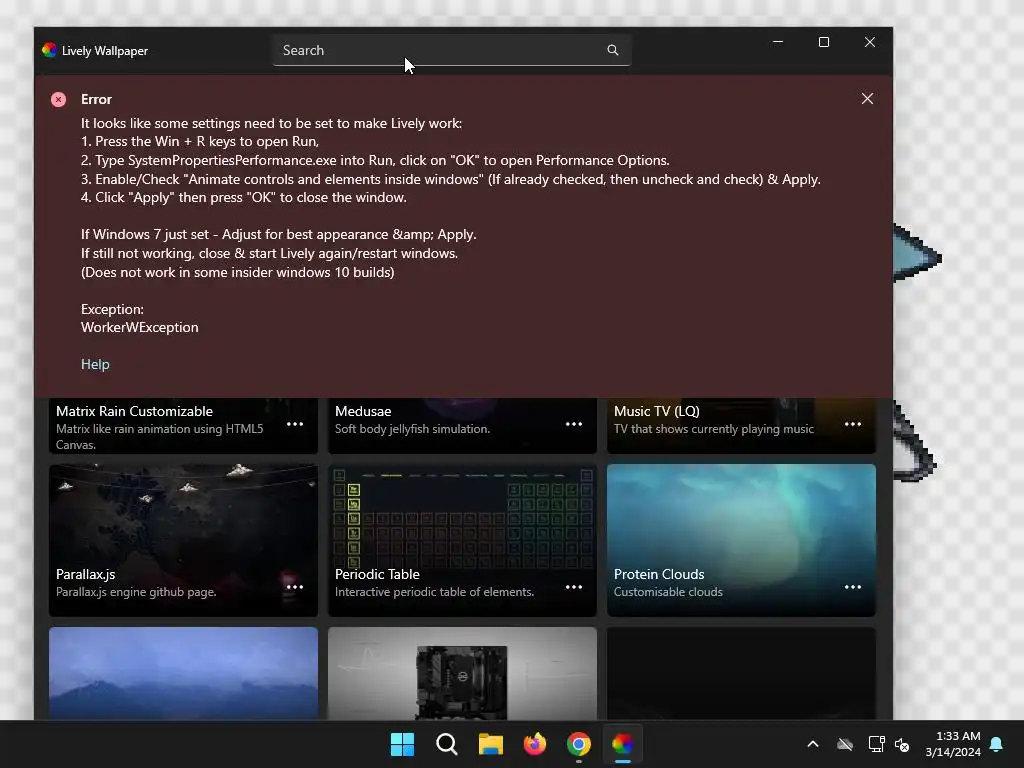Image resolution: width=1024 pixels, height=768 pixels.
Task: Click 'Parallax.js engine github page.' description
Action: click(136, 592)
